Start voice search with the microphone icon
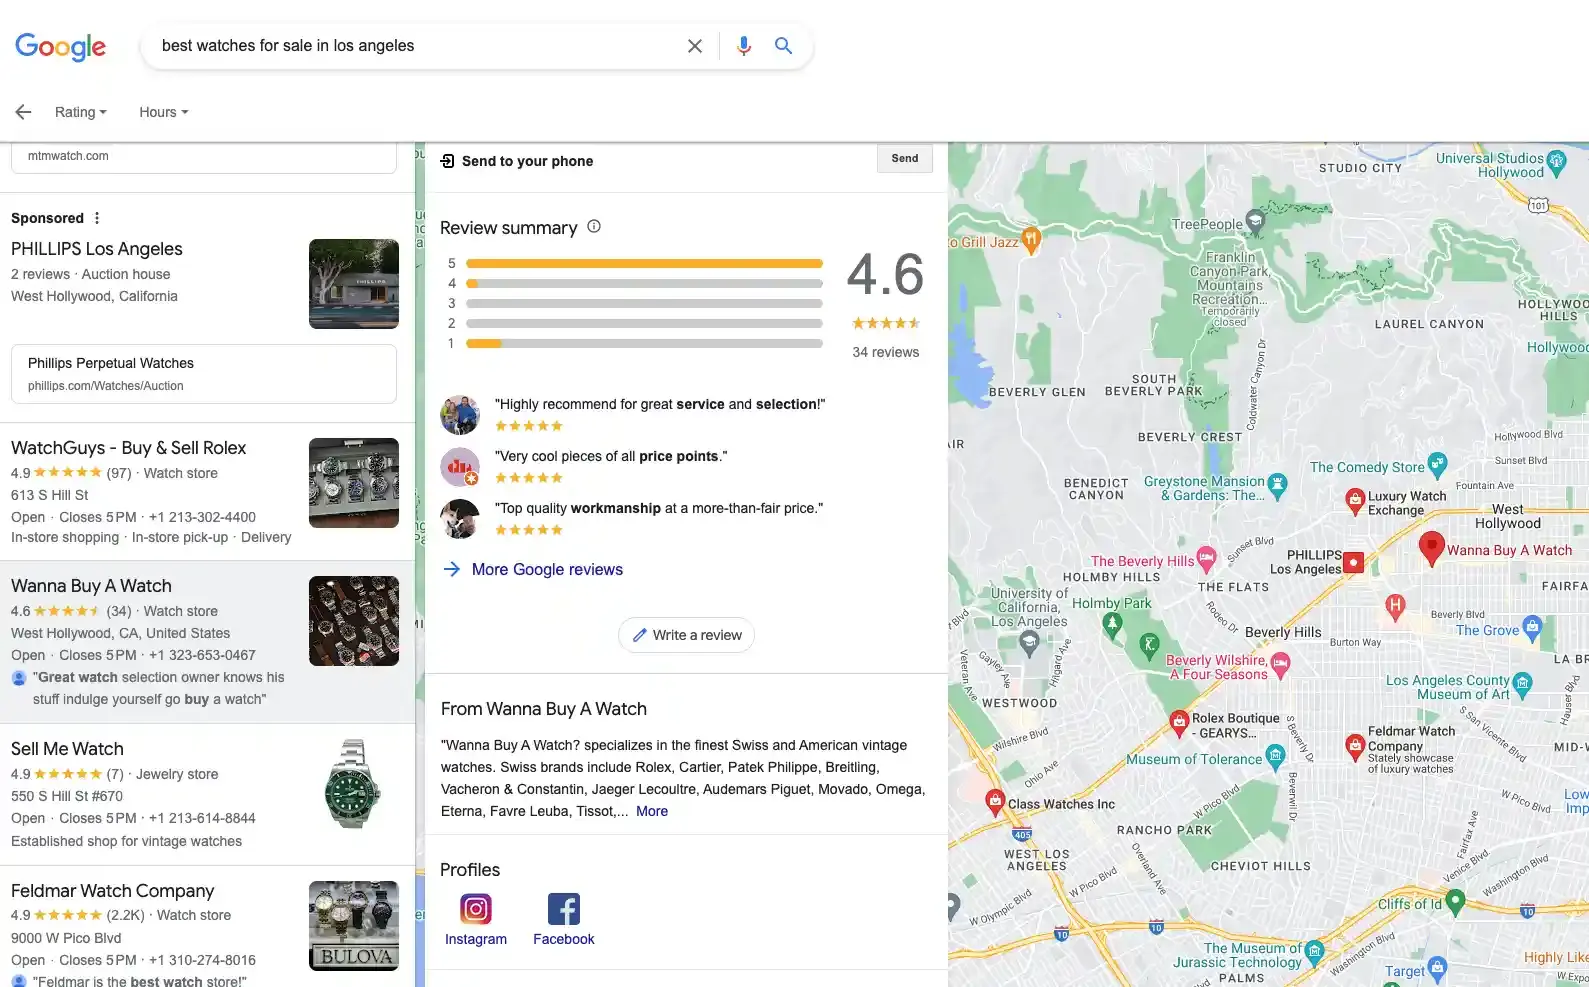This screenshot has width=1589, height=987. (743, 46)
